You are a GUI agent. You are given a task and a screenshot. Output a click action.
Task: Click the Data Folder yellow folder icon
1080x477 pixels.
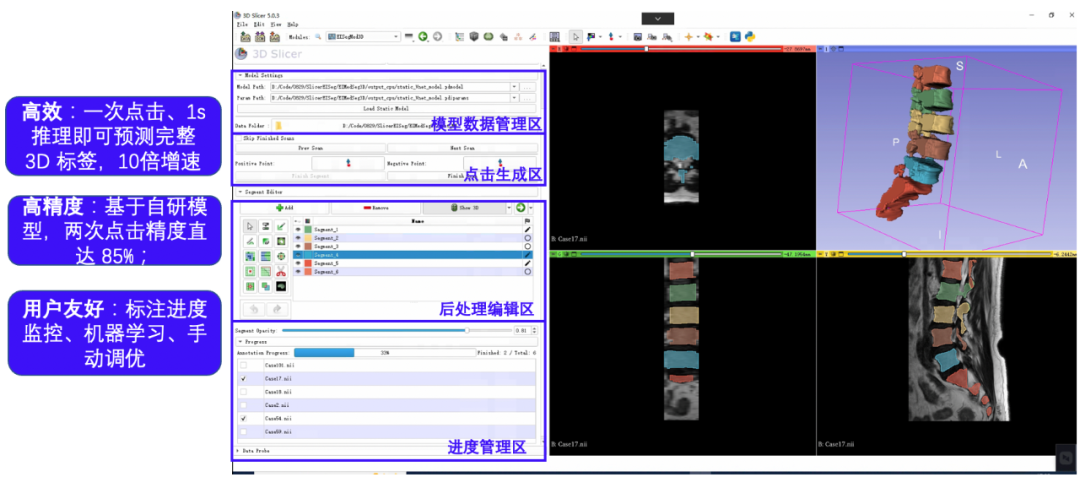278,126
